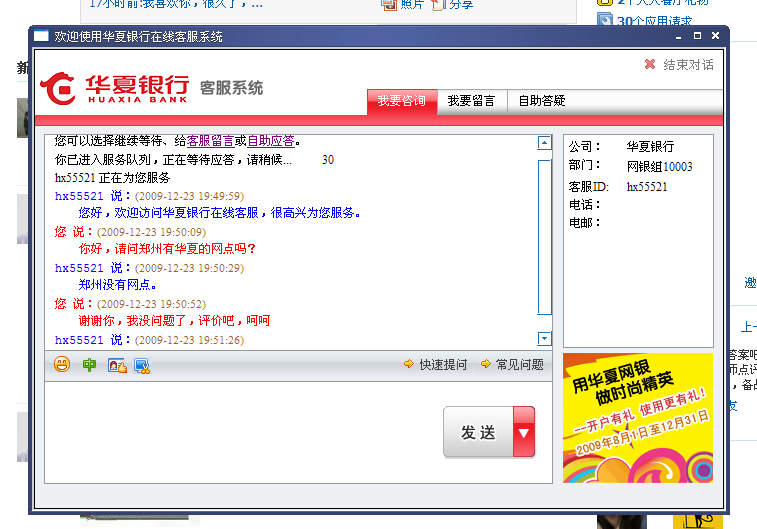Viewport: 757px width, 529px height.
Task: Click the message 你好，请问郑州有华夏的网点吗？
Action: point(167,249)
